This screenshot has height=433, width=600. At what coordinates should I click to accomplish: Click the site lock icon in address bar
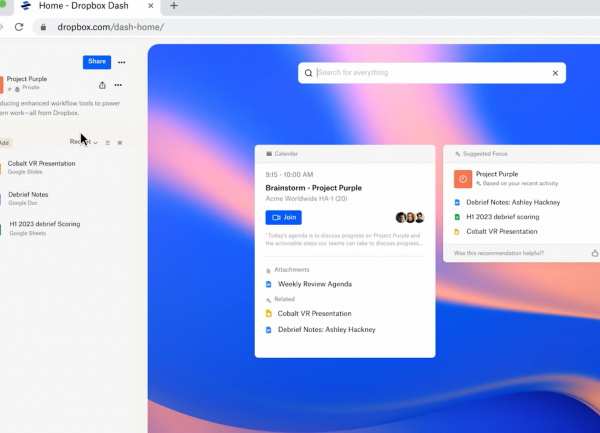click(43, 27)
